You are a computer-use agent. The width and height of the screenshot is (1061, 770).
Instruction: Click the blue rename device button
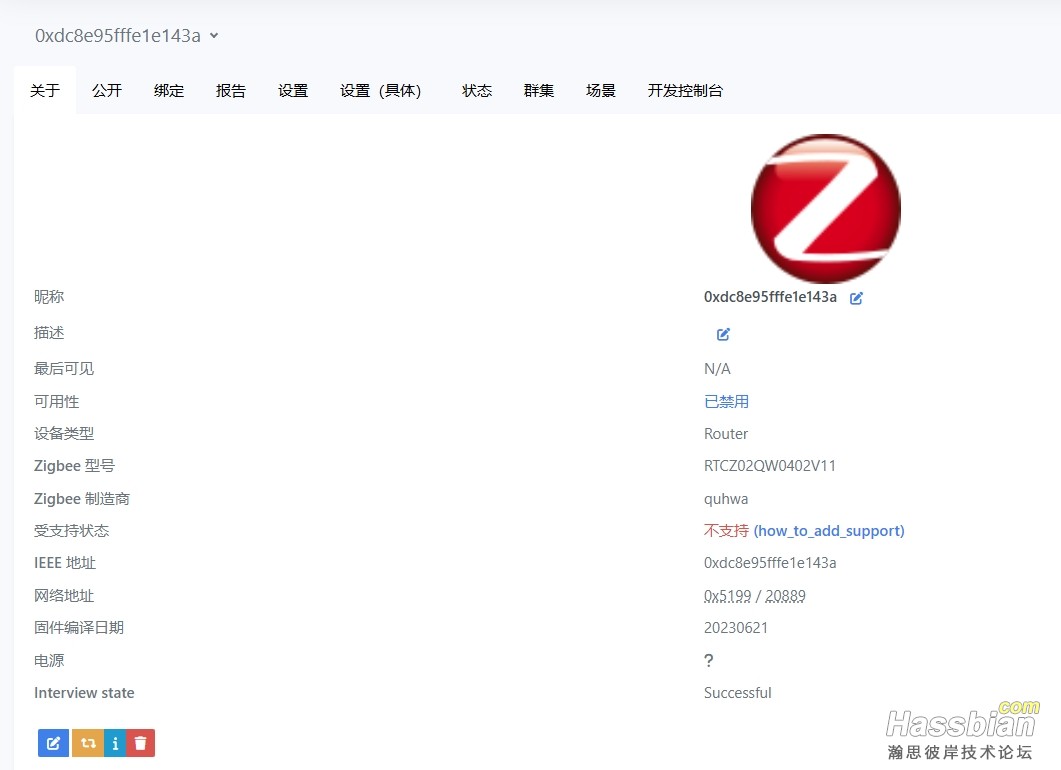click(x=53, y=743)
